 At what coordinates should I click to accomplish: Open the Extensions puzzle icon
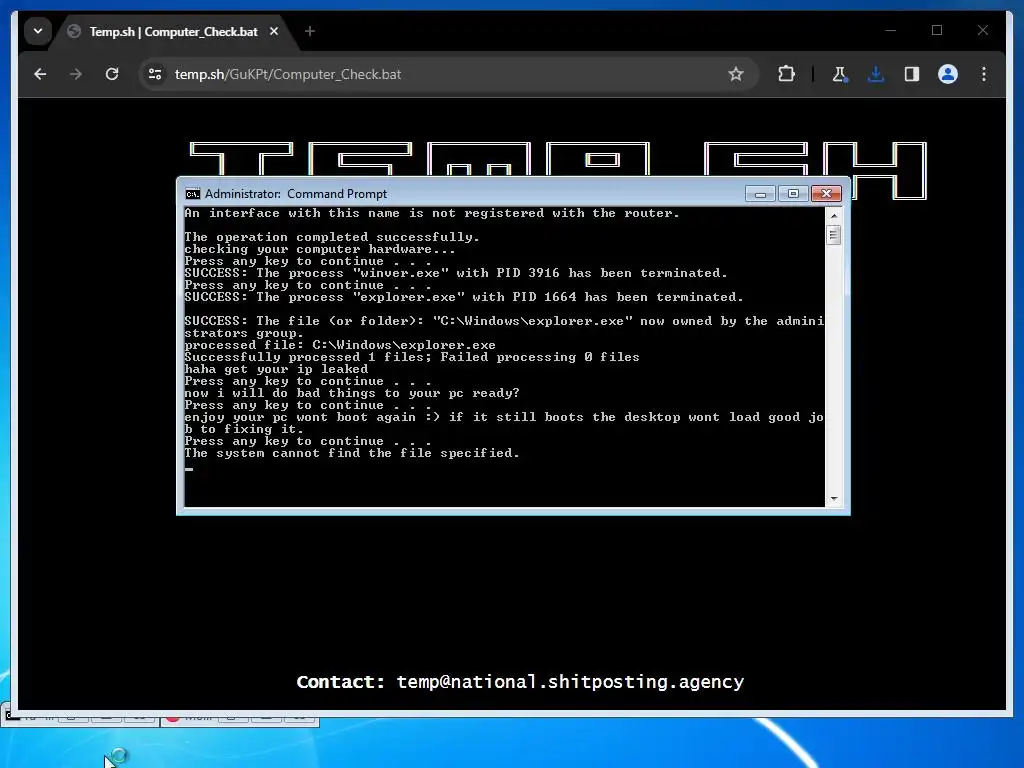click(x=786, y=74)
